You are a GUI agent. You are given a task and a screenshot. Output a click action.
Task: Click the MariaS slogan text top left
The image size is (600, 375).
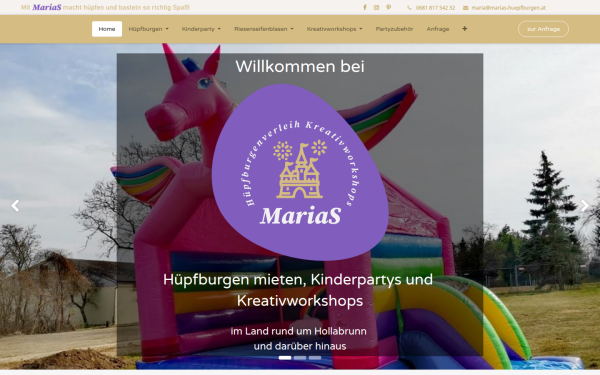tap(105, 7)
